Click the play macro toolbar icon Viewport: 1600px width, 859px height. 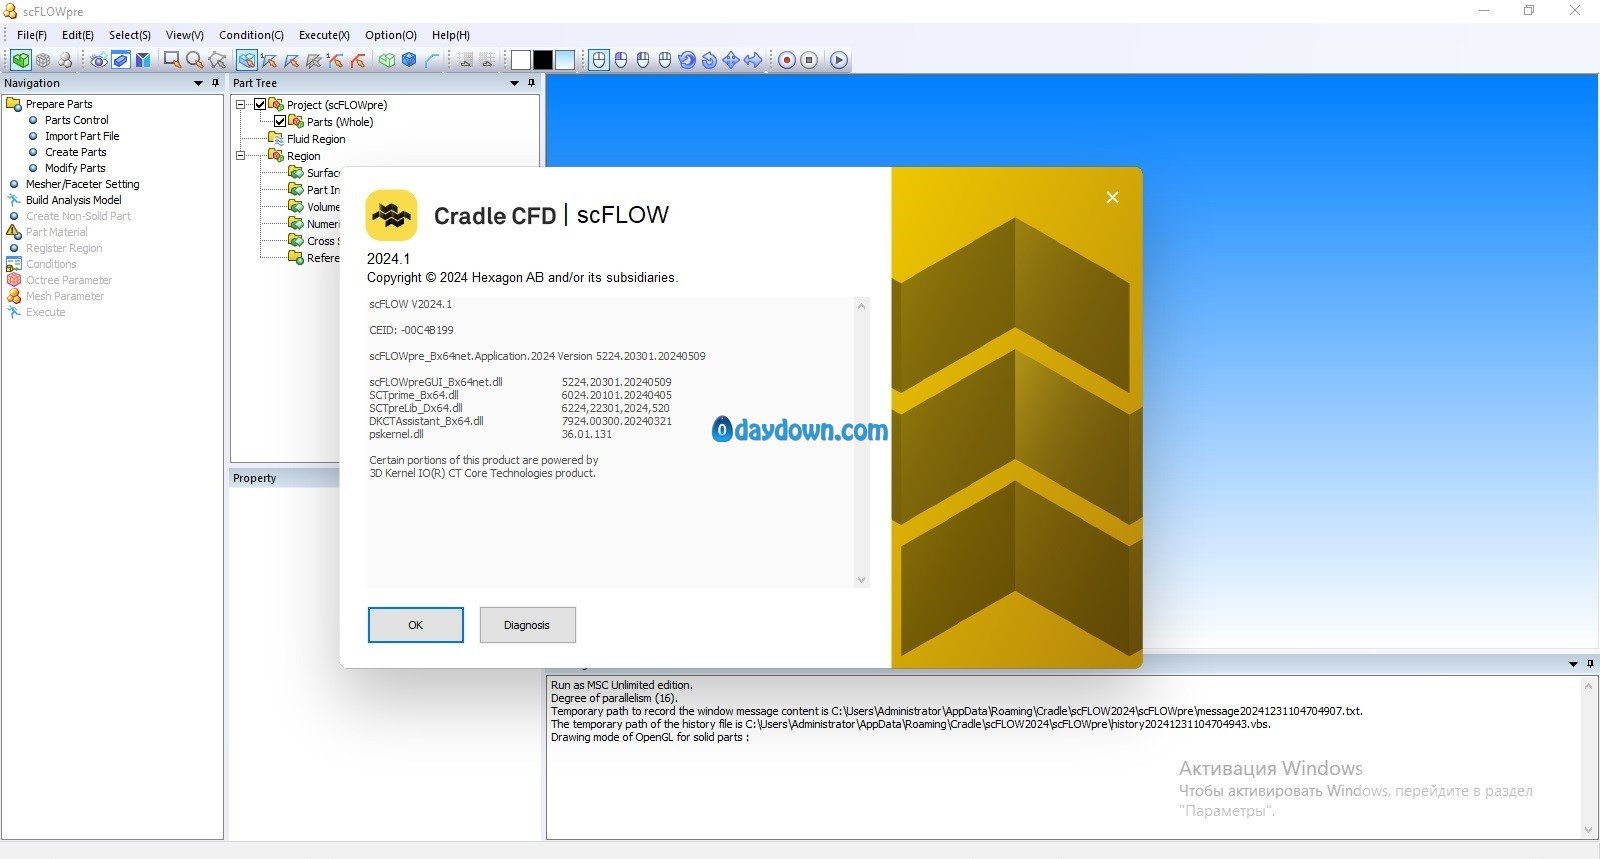839,60
